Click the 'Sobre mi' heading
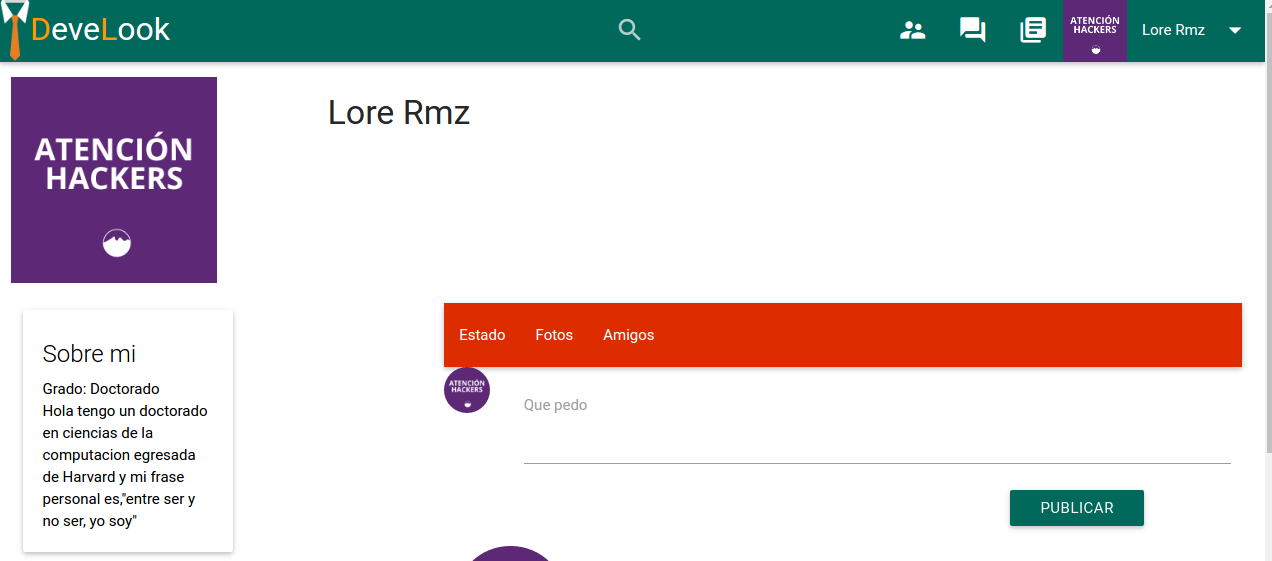Image resolution: width=1272 pixels, height=561 pixels. tap(89, 353)
